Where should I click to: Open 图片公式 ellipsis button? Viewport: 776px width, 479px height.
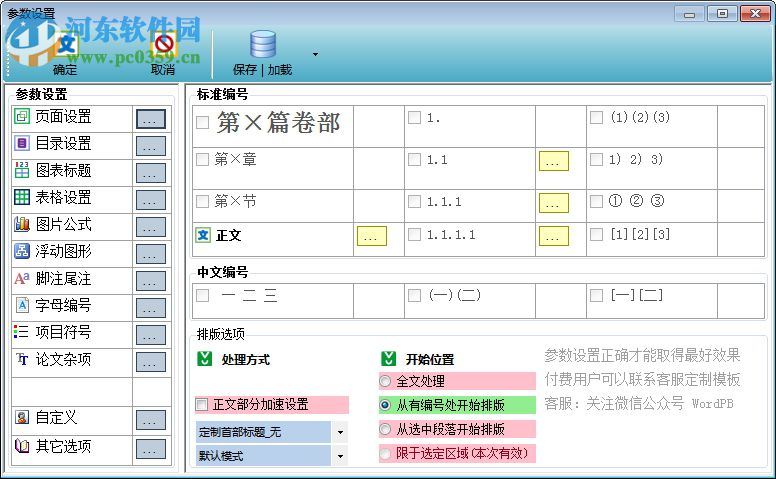(151, 227)
